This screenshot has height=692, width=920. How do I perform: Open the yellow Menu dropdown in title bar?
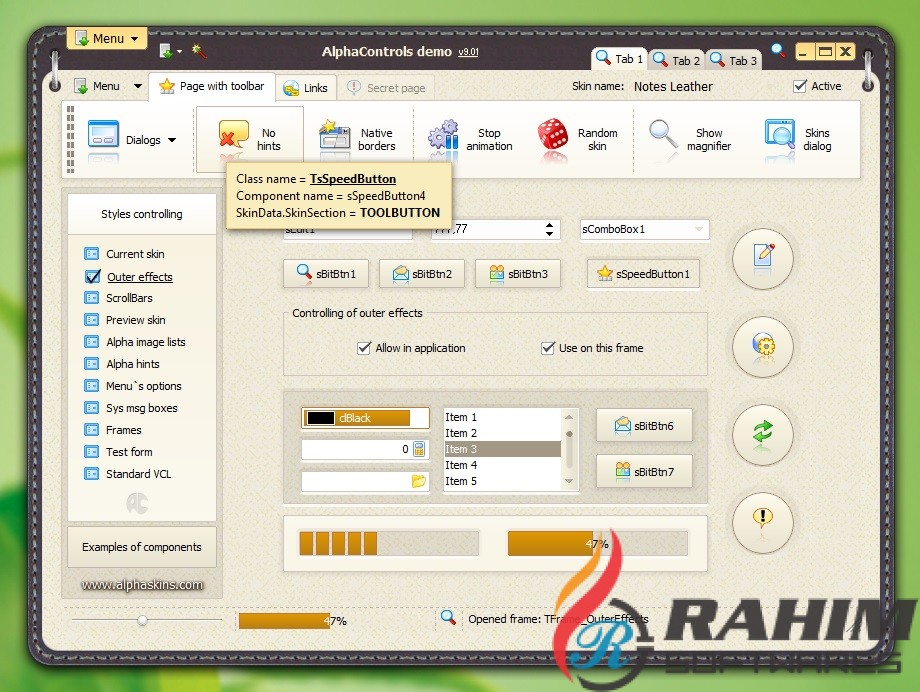[x=107, y=39]
